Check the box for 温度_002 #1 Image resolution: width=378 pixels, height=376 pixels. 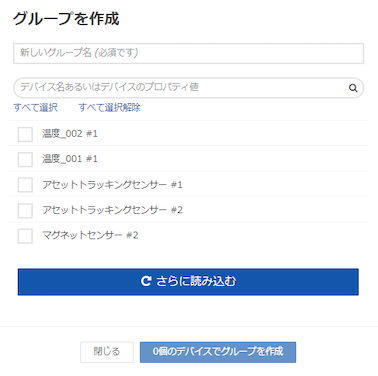[x=25, y=134]
